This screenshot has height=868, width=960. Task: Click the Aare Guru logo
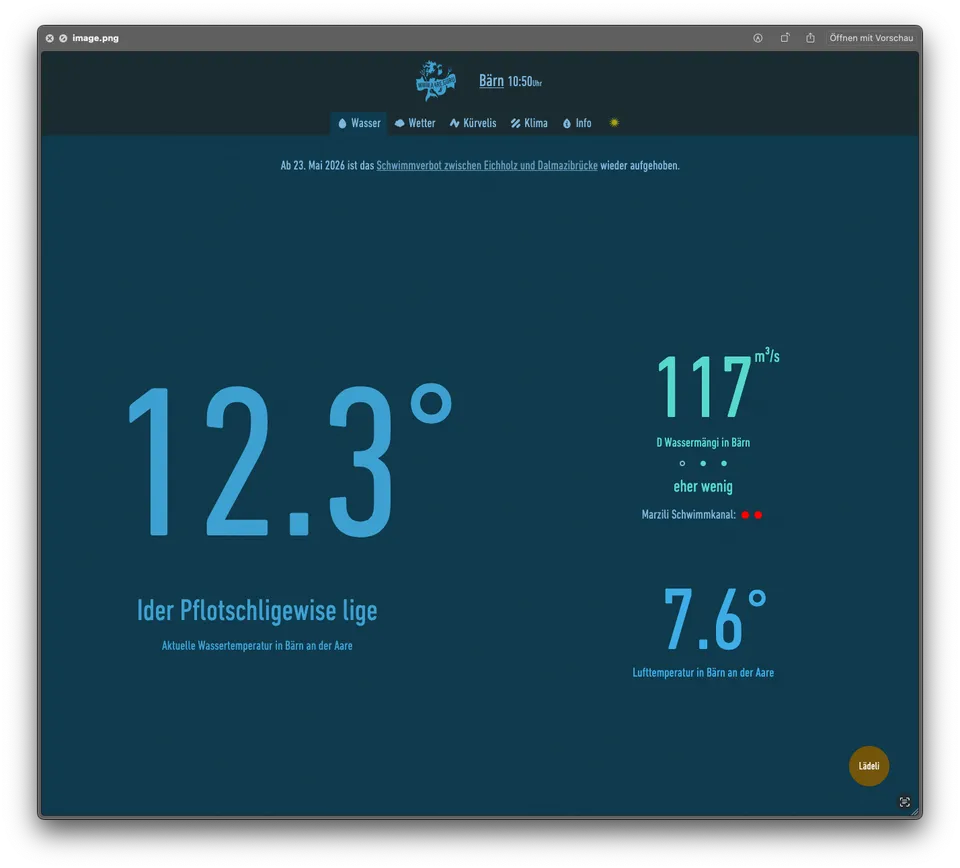click(x=435, y=81)
